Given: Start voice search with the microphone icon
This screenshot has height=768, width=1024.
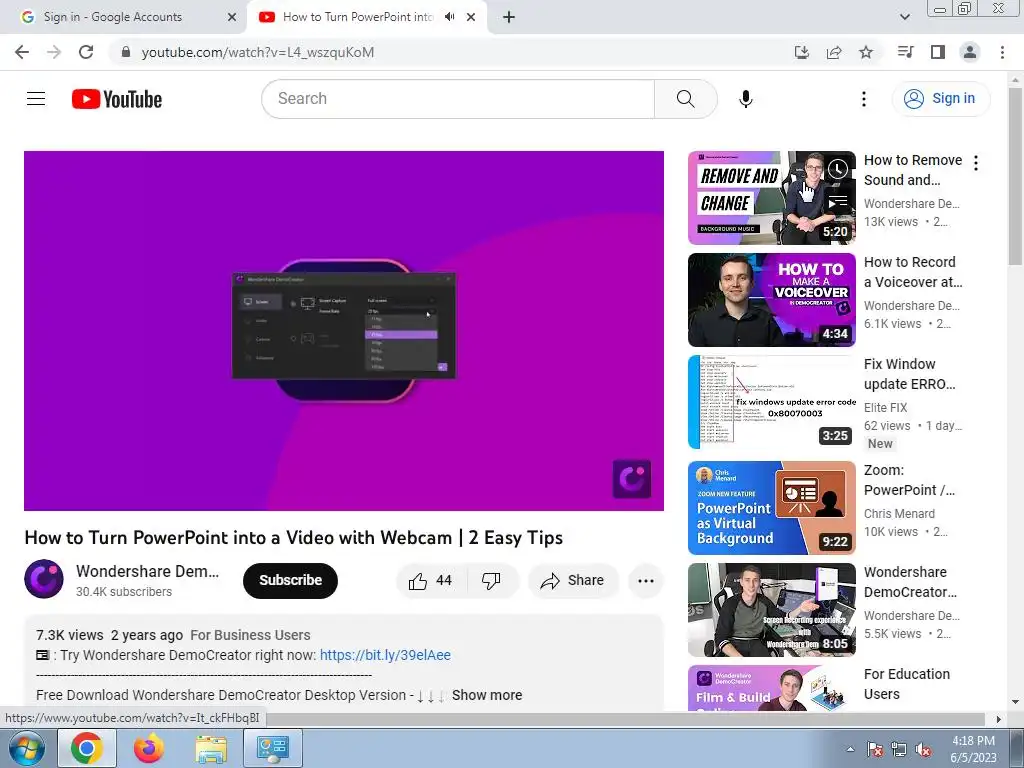Looking at the screenshot, I should coord(745,99).
